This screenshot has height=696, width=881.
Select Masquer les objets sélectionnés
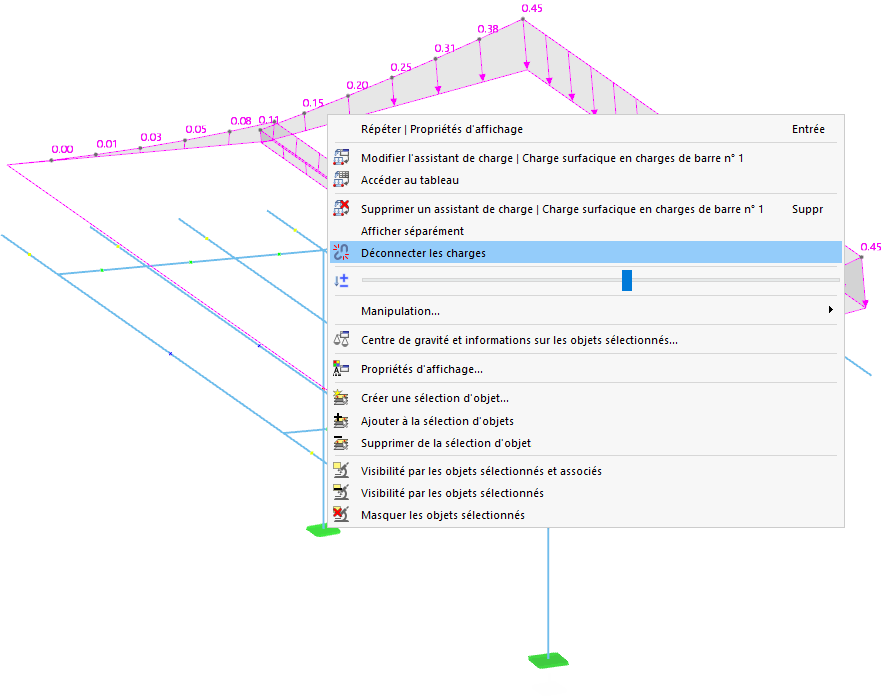[586, 515]
